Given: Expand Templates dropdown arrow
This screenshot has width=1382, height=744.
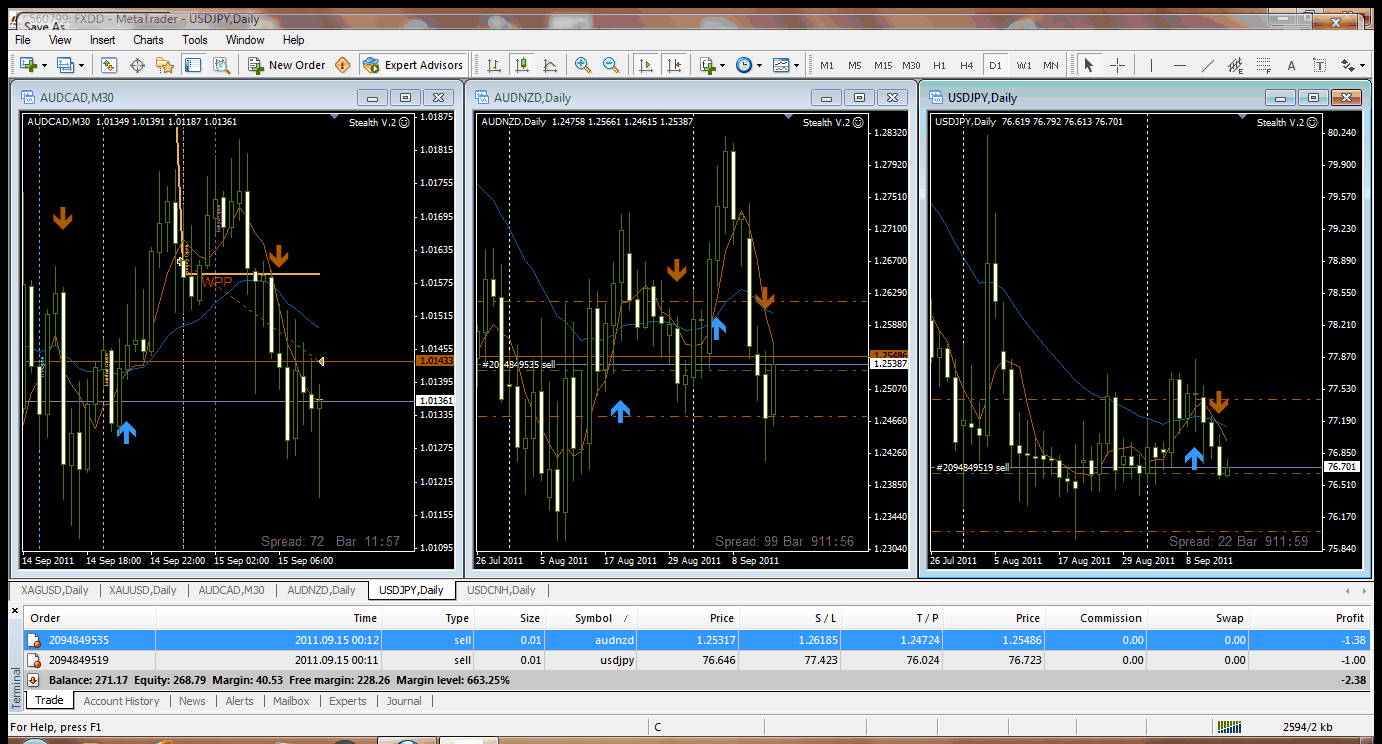Looking at the screenshot, I should [x=797, y=65].
